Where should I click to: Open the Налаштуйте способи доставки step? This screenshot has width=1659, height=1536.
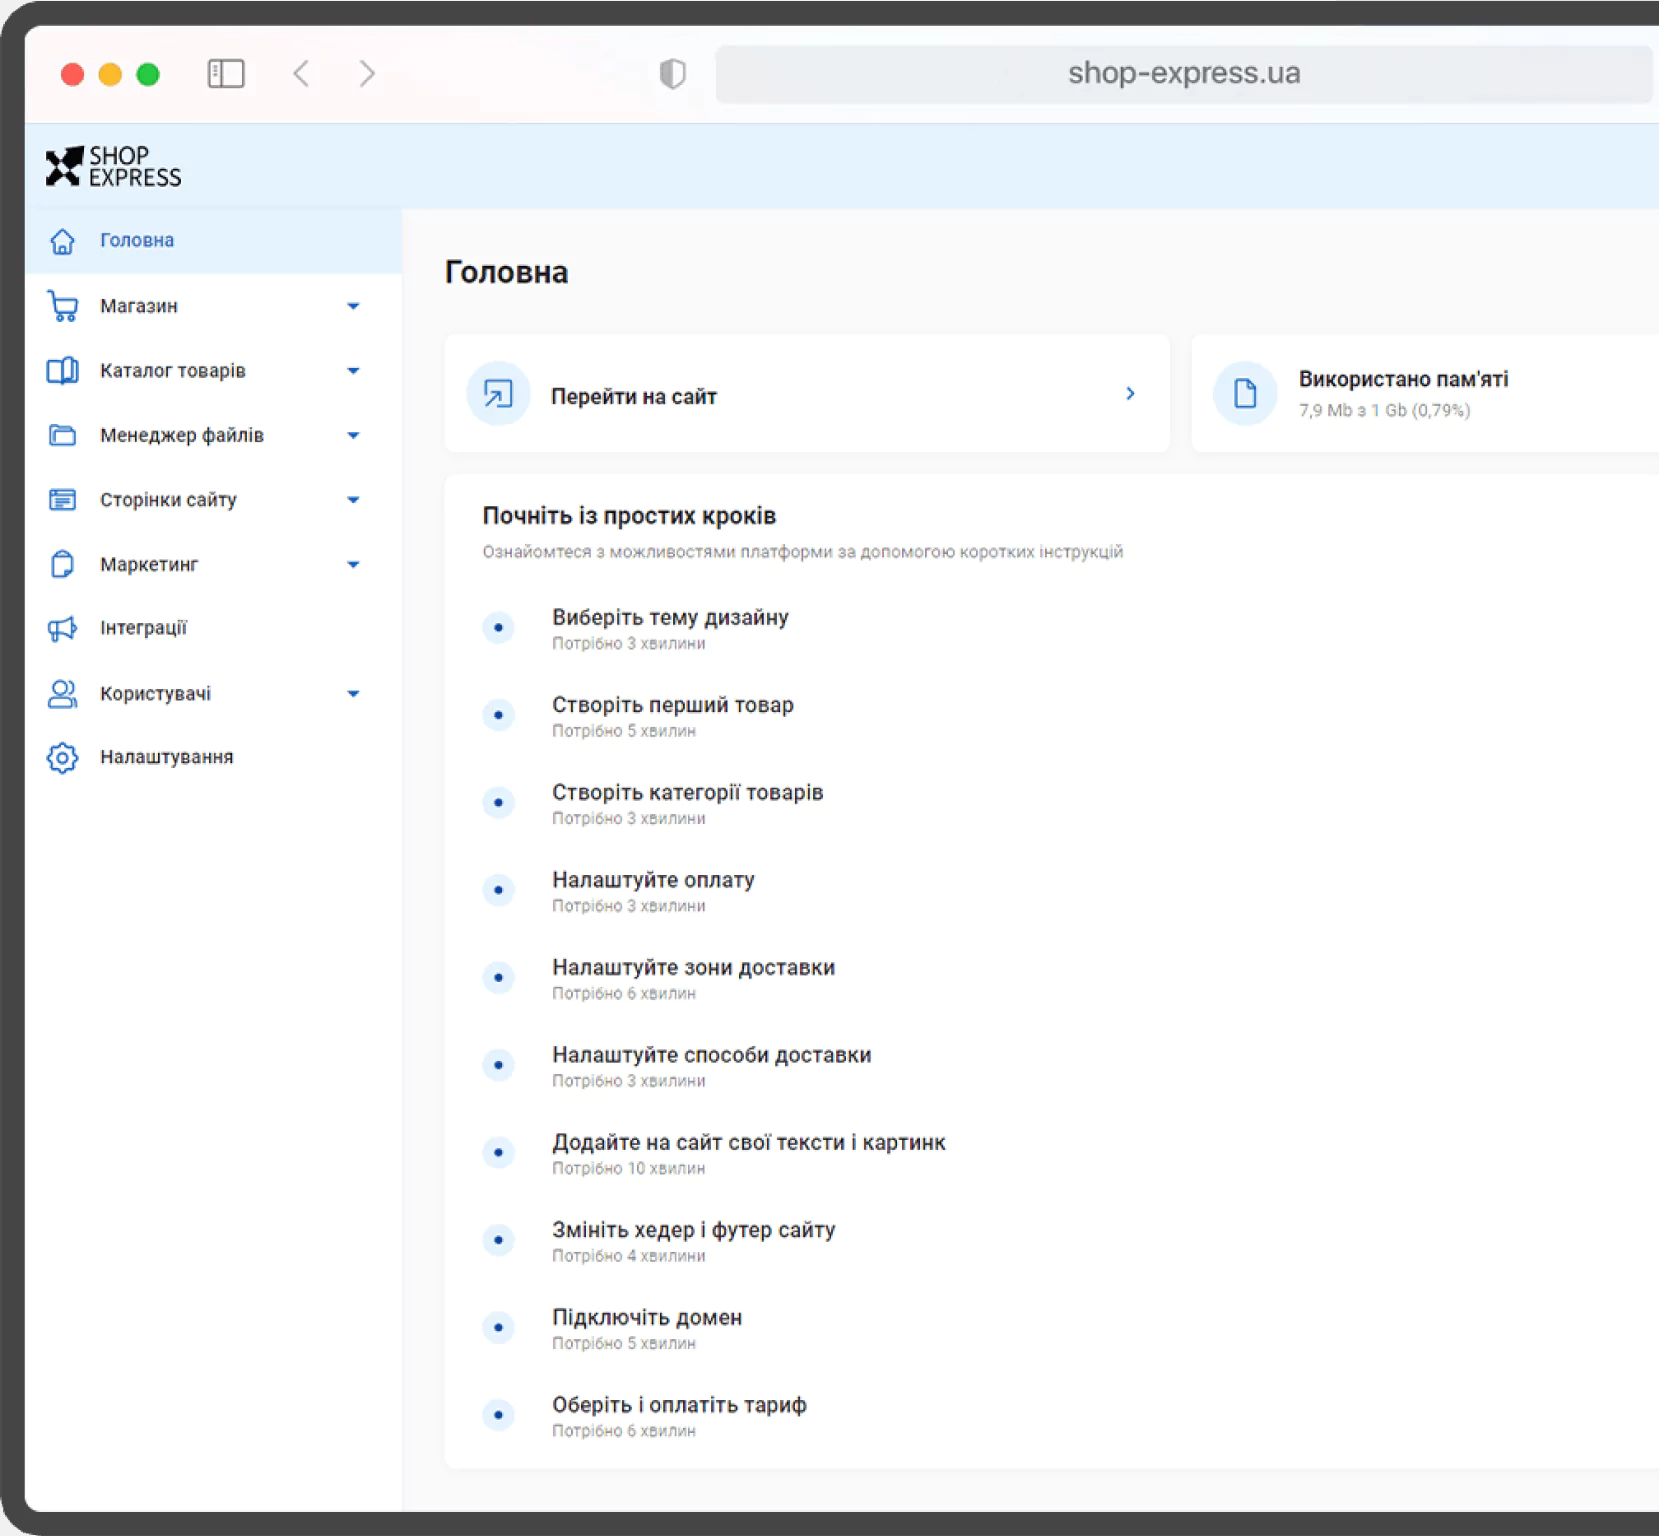(x=711, y=1055)
